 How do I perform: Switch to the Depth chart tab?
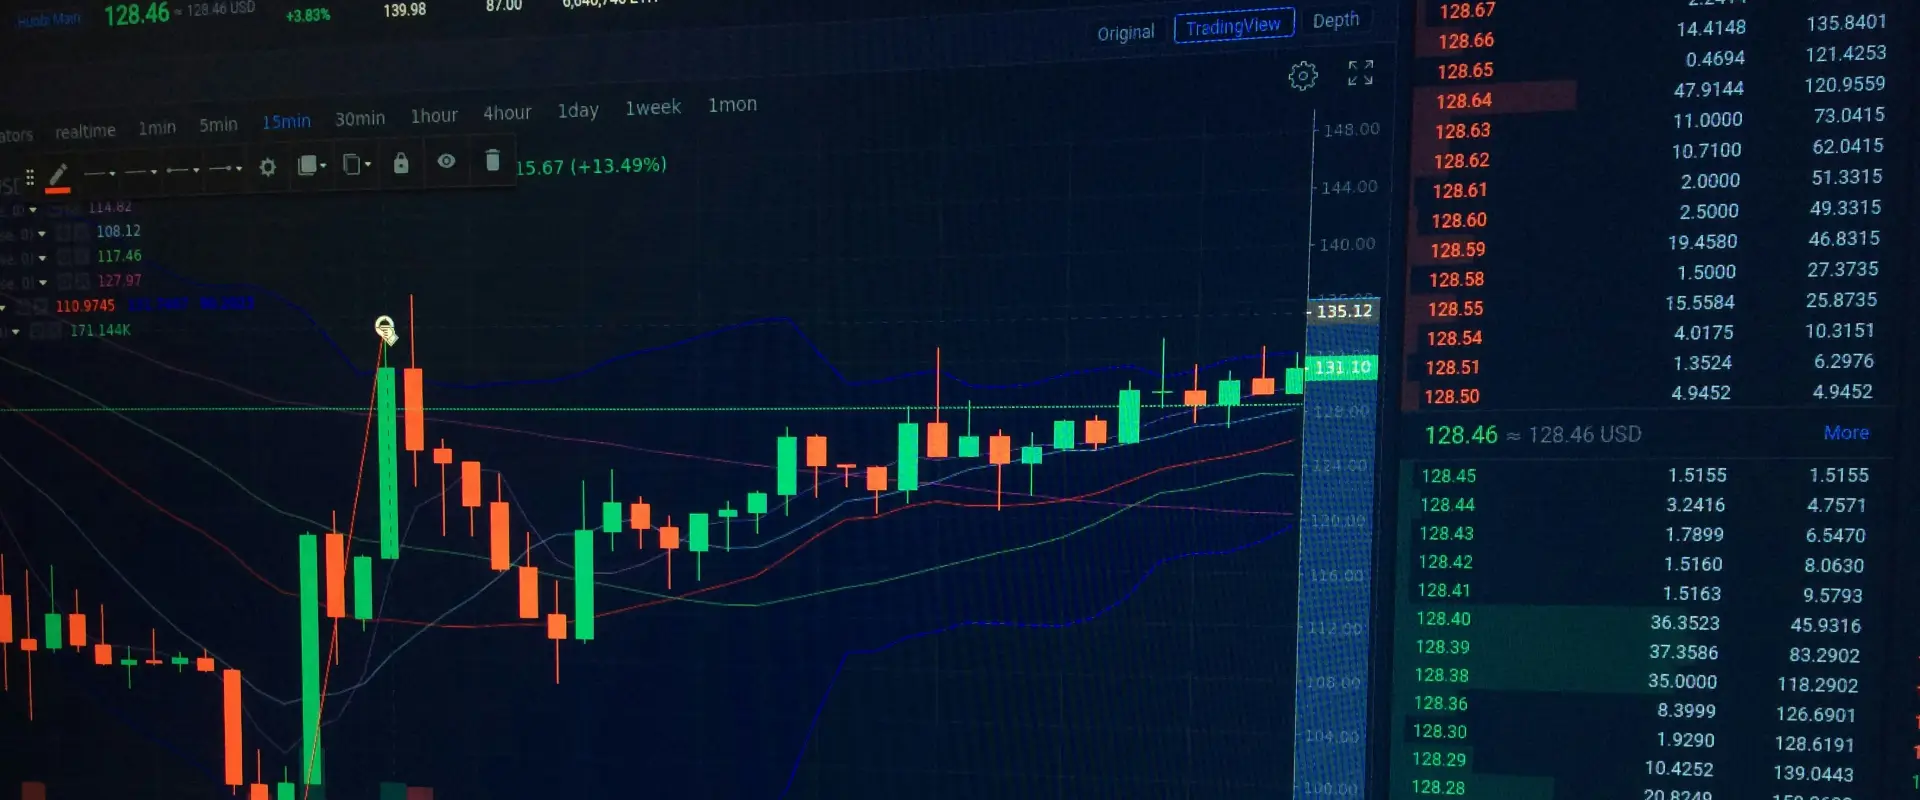tap(1336, 20)
